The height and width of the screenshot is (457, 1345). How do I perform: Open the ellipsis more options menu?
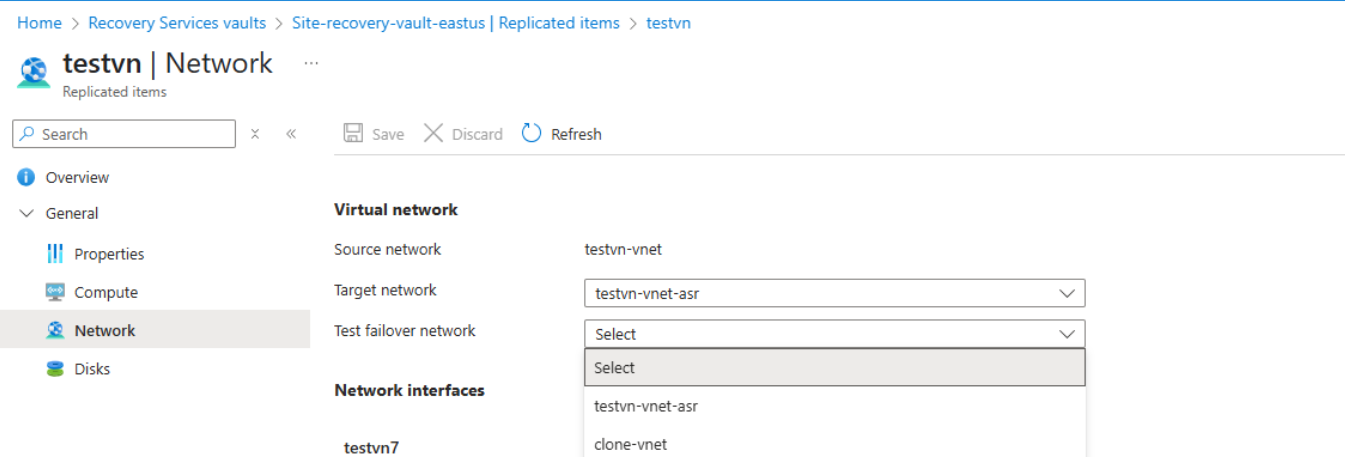[x=311, y=63]
